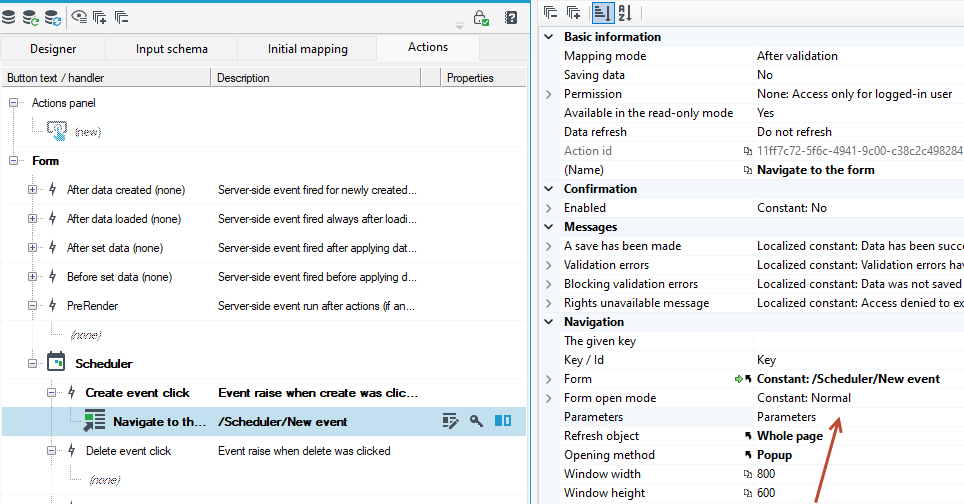Viewport: 964px width, 504px height.
Task: Click database icon with blue sync arrows
Action: pos(53,18)
